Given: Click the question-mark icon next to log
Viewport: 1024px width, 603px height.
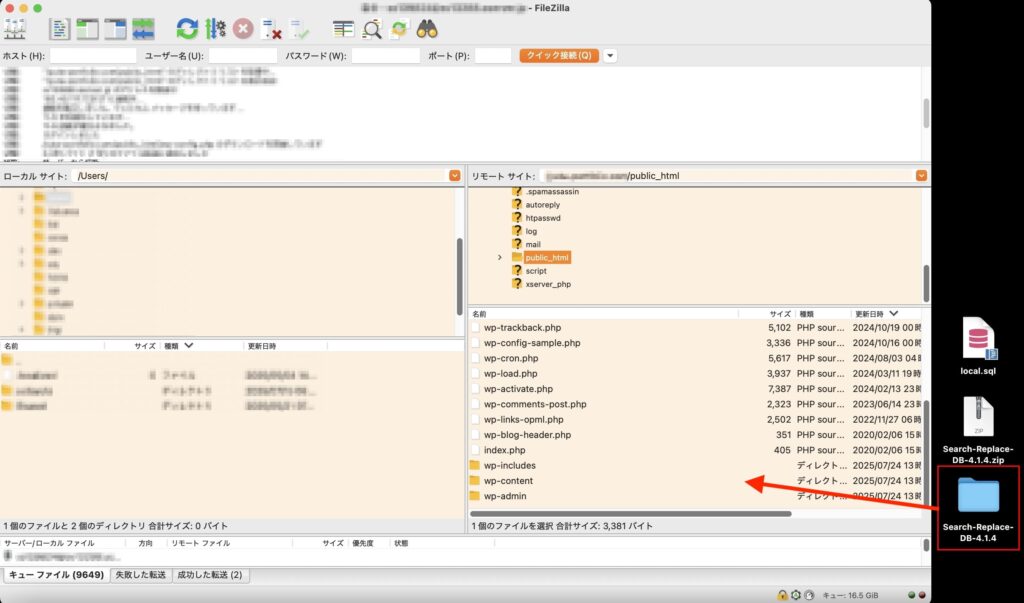Looking at the screenshot, I should (517, 231).
